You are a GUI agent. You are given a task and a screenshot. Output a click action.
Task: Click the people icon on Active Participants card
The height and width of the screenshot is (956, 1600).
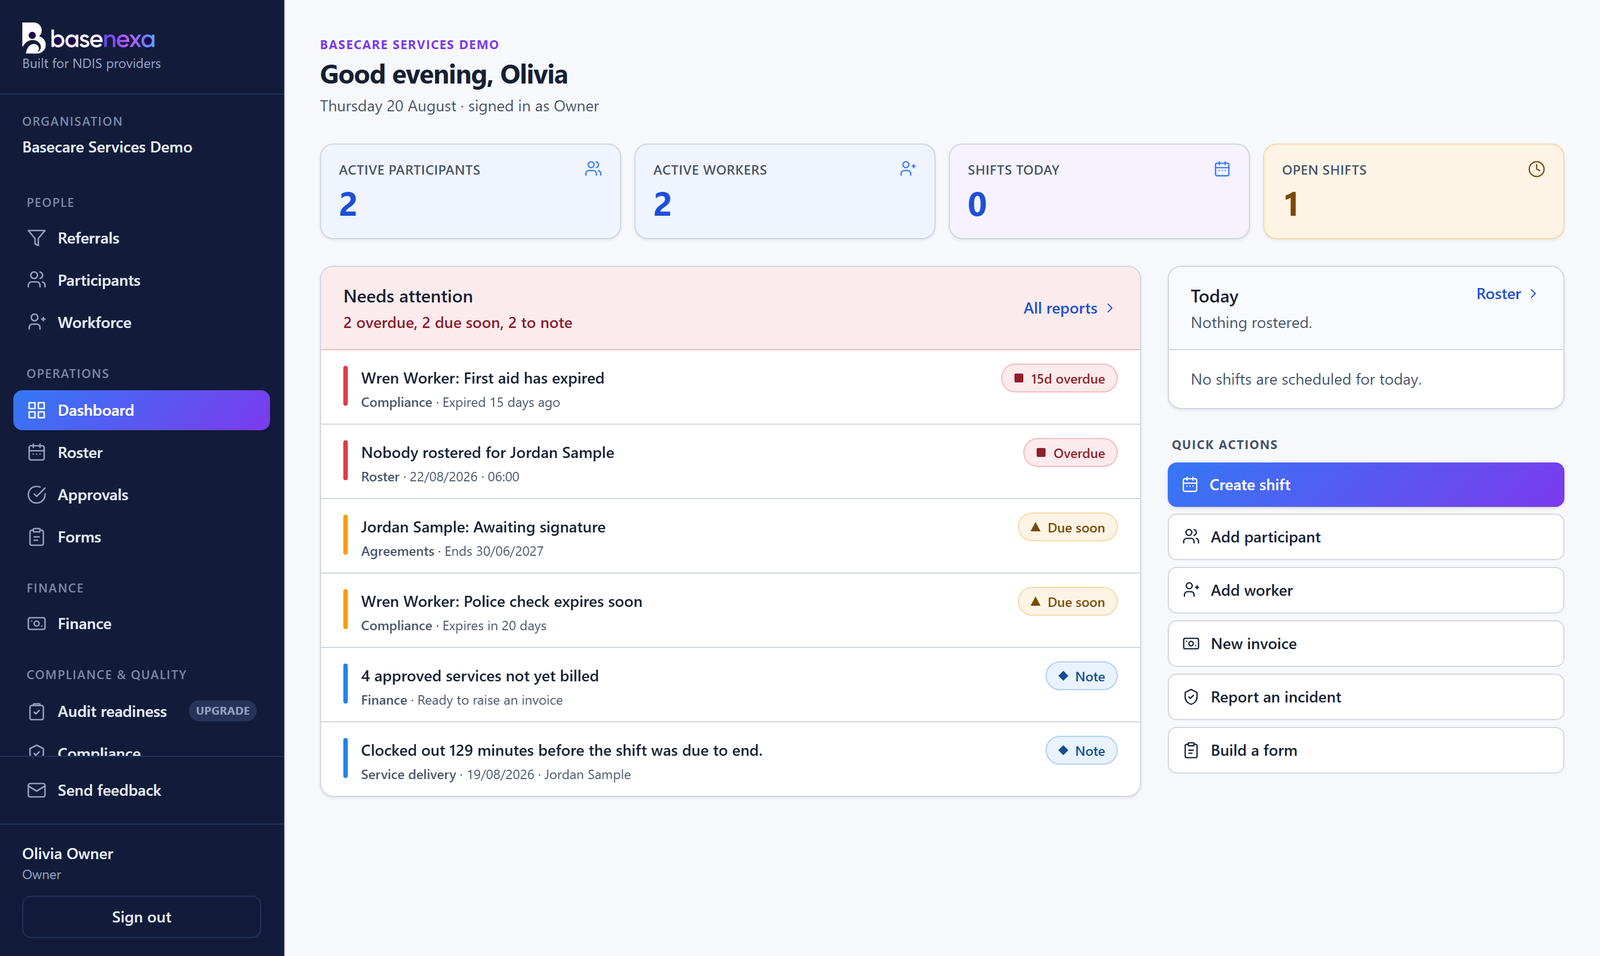click(593, 169)
